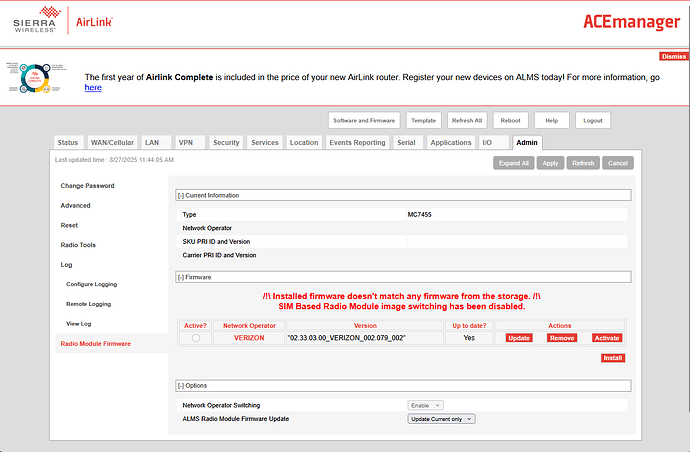Select the Location tab
690x452 pixels.
click(304, 143)
